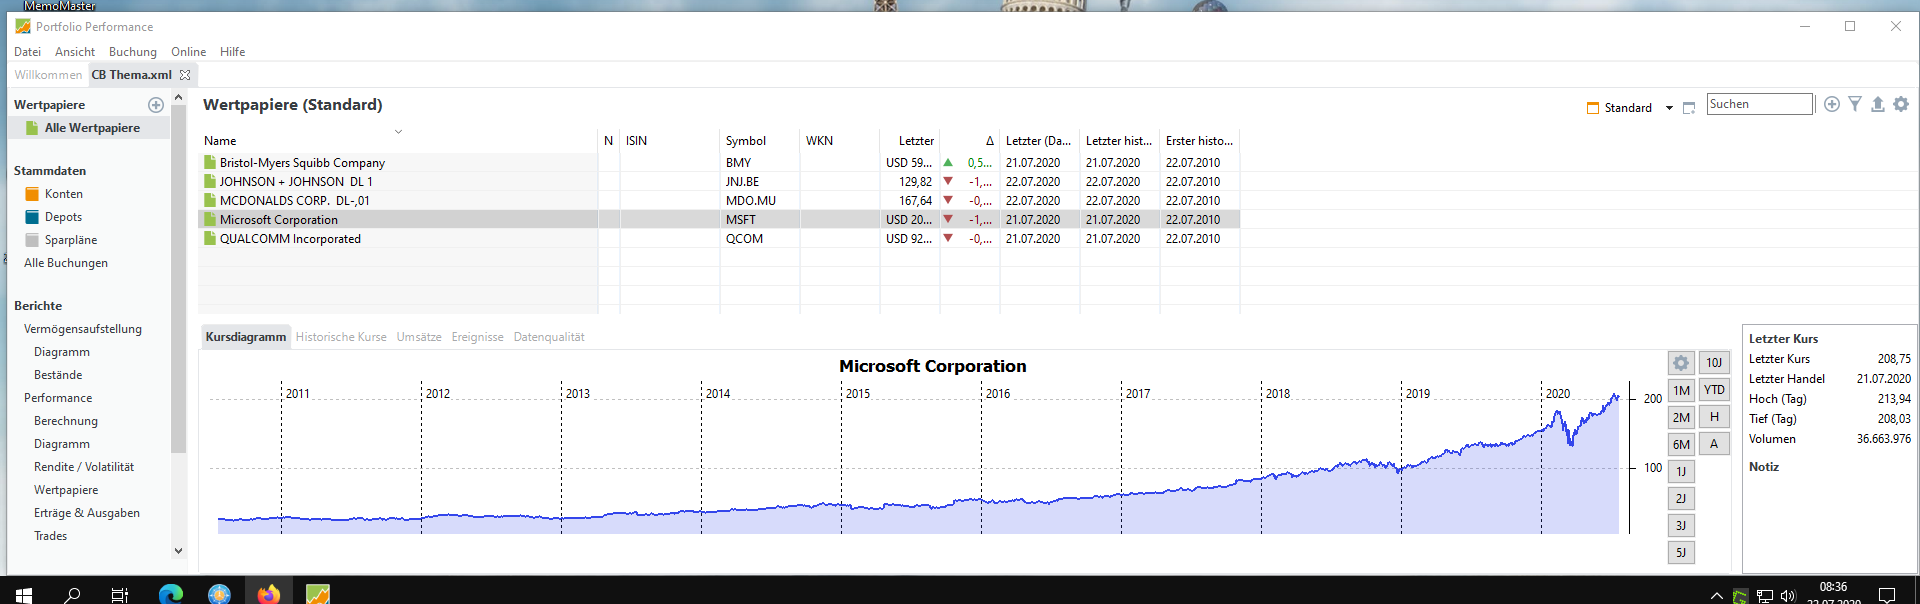This screenshot has height=604, width=1920.
Task: Open Alle Buchungen in sidebar
Action: [x=66, y=263]
